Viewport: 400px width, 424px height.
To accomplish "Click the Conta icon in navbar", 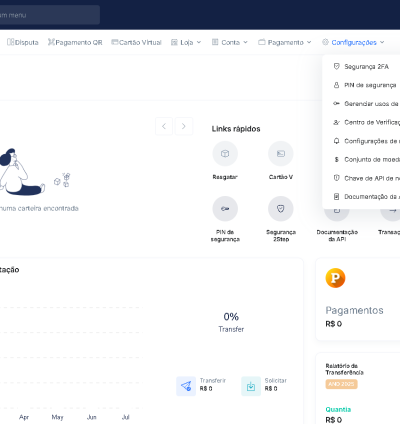I will (215, 42).
